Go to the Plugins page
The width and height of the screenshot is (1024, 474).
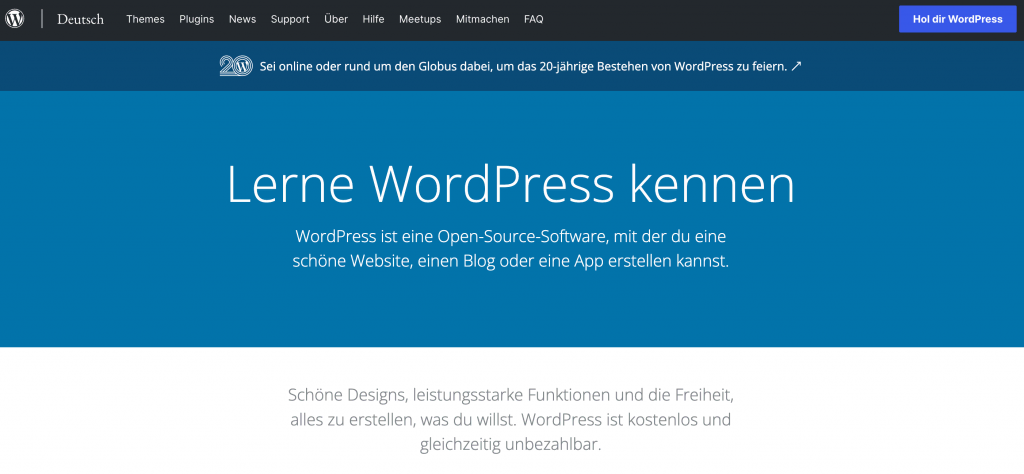tap(197, 19)
